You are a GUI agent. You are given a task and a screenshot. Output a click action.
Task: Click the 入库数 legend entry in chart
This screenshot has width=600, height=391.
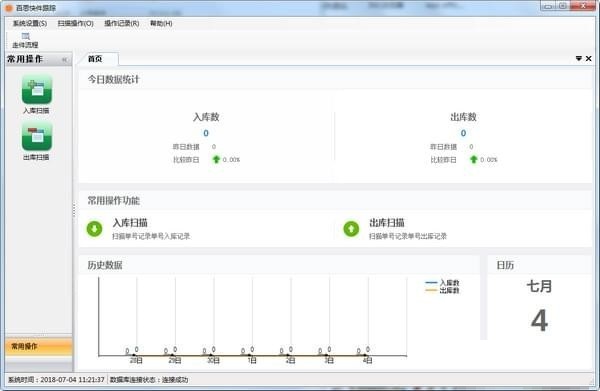point(442,283)
